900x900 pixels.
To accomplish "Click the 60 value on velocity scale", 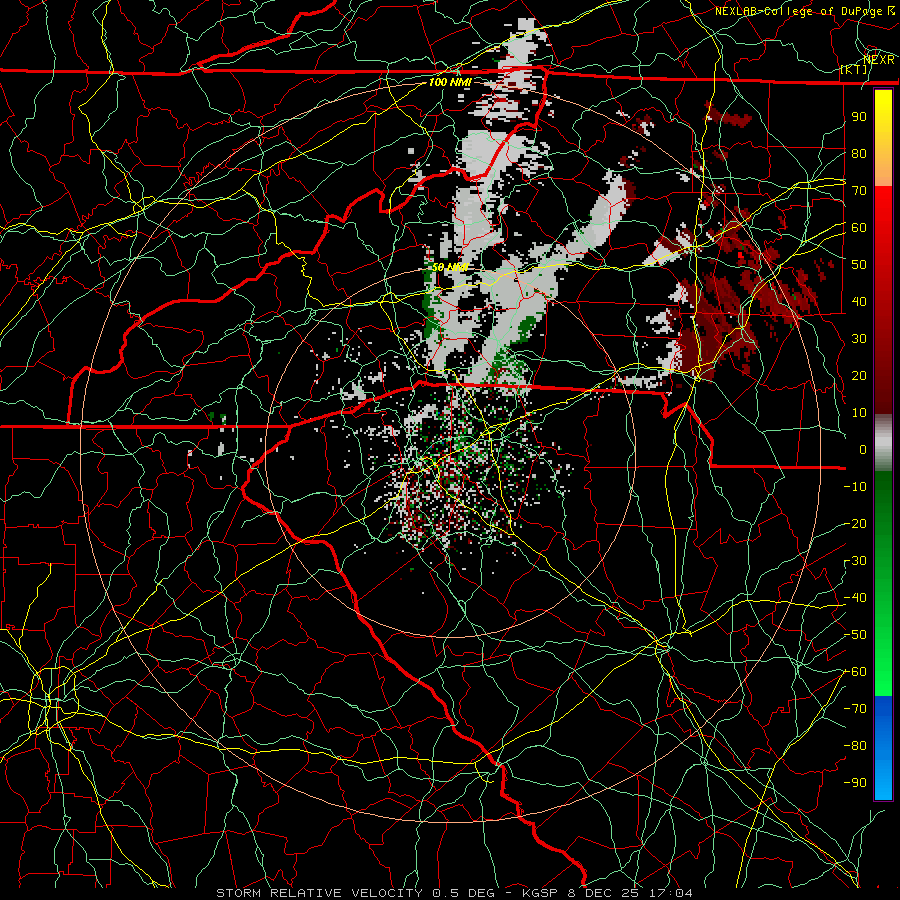I will pyautogui.click(x=859, y=227).
